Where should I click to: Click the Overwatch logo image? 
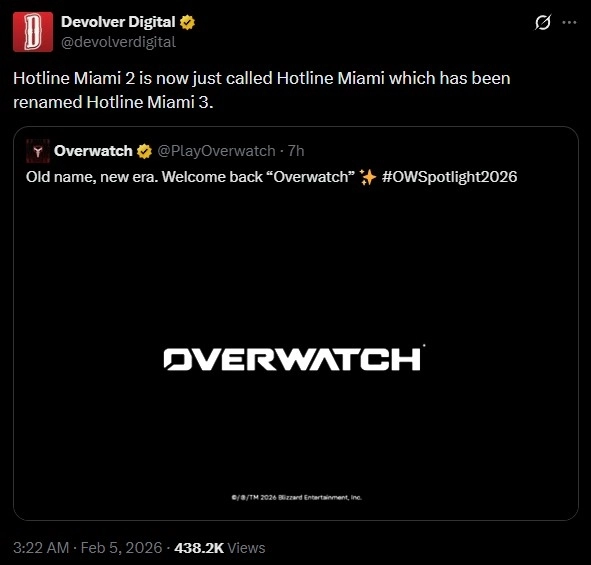click(294, 358)
